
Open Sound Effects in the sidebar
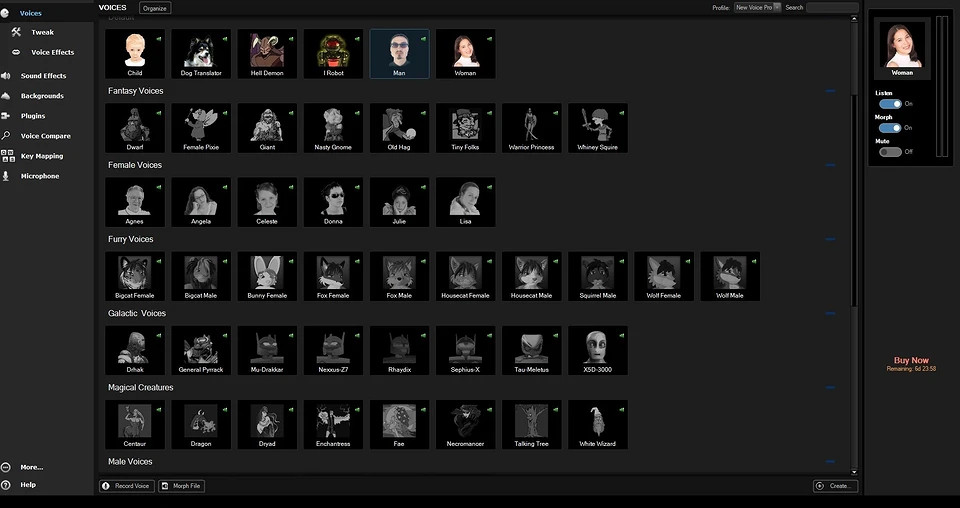(x=43, y=76)
